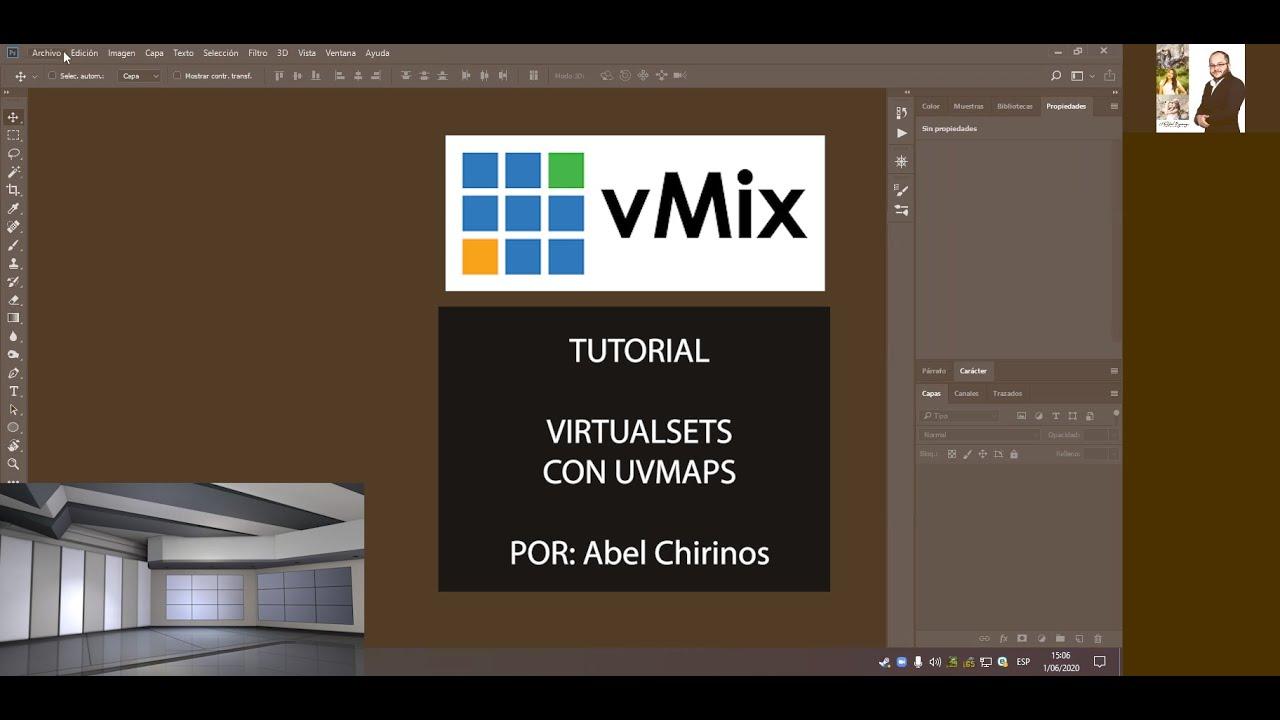Viewport: 1280px width, 720px height.
Task: Select the Brush tool
Action: [x=14, y=245]
